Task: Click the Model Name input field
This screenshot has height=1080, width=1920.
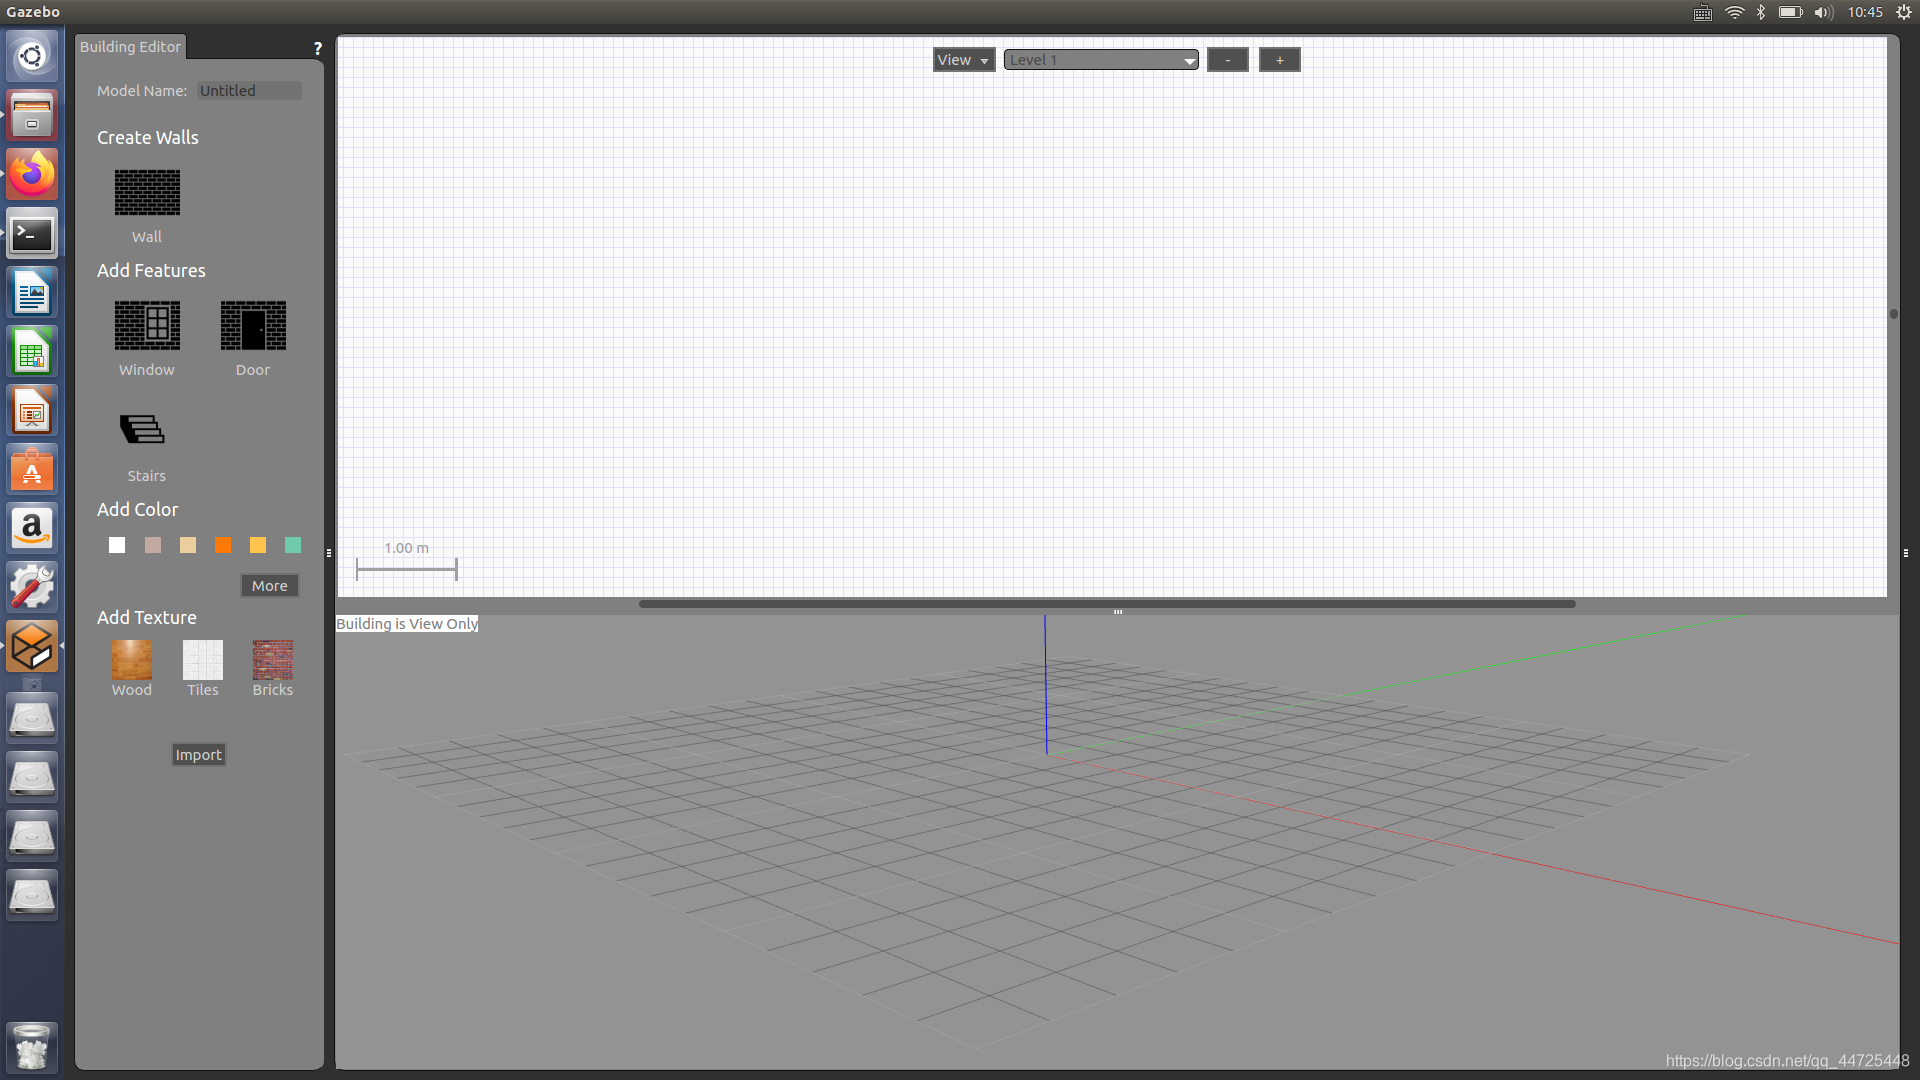Action: click(x=249, y=90)
